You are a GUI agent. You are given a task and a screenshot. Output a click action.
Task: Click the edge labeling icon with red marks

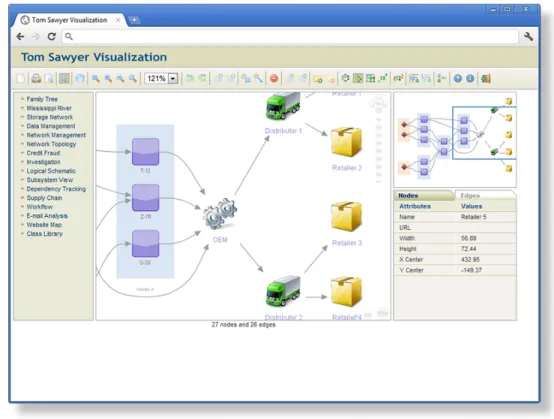[x=398, y=78]
